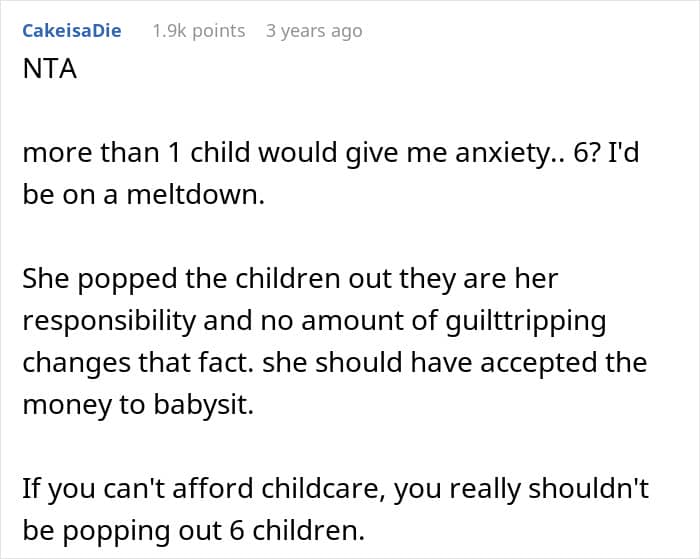Click the line 'be popping out 6 children.'
Image resolution: width=700 pixels, height=559 pixels.
(x=194, y=530)
